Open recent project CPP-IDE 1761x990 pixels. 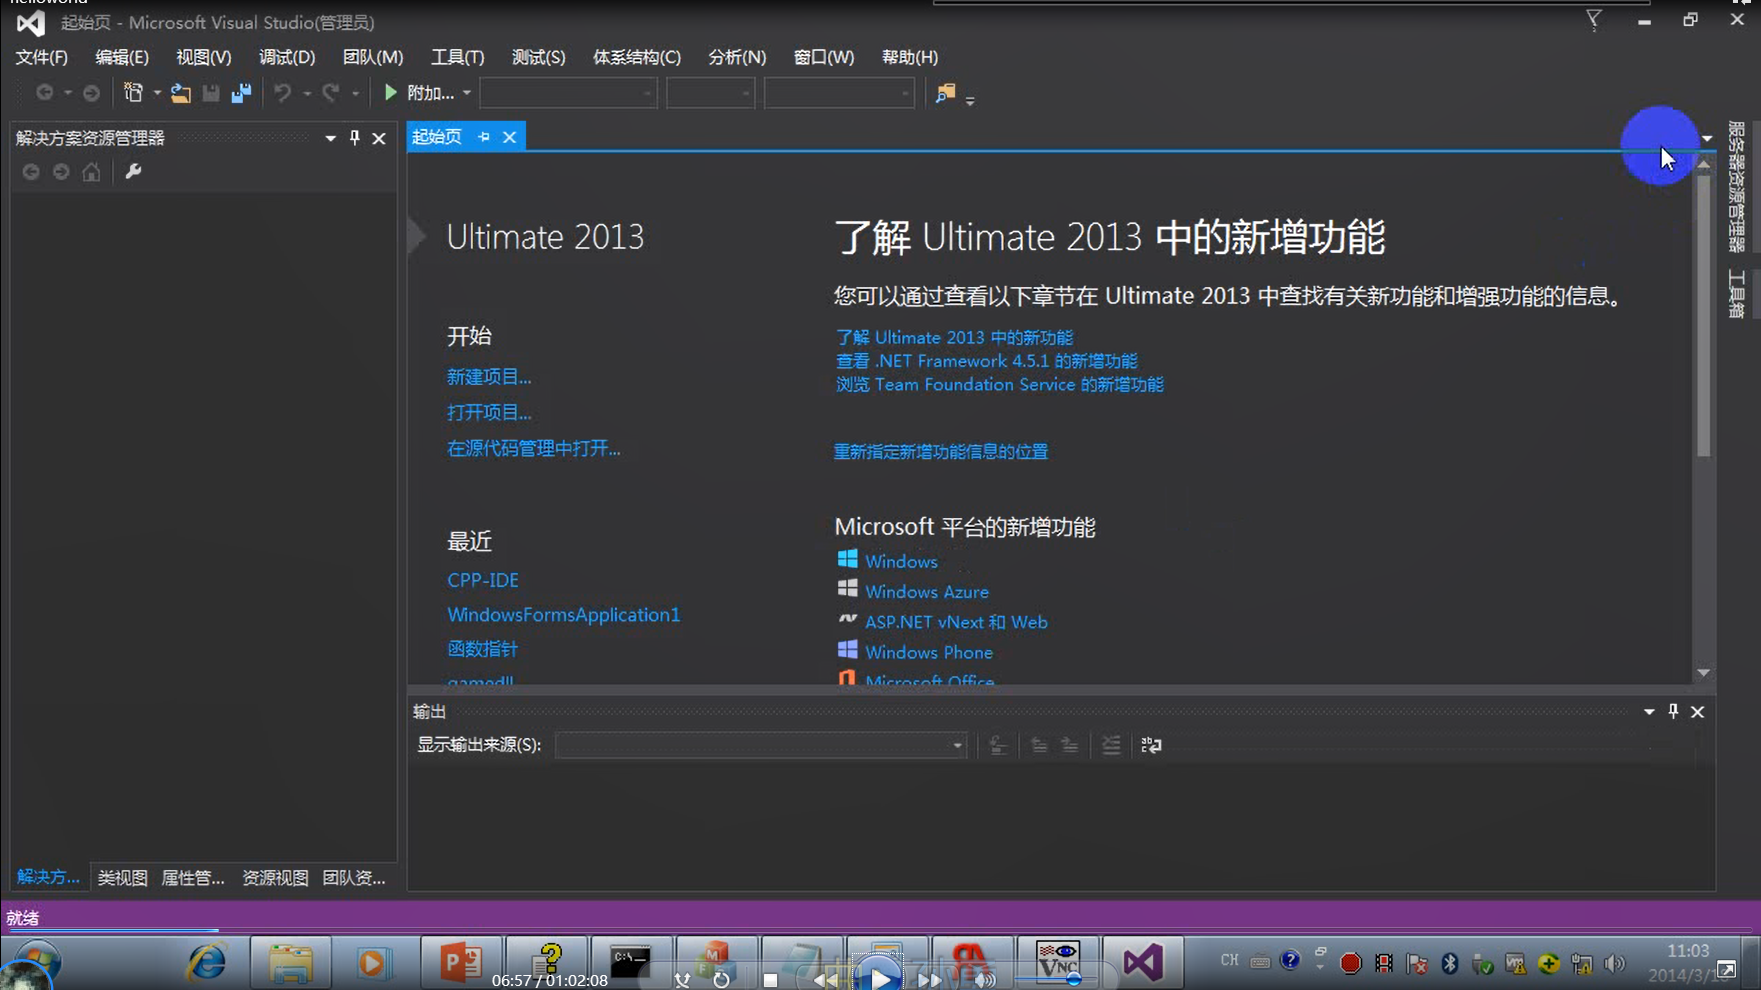(x=483, y=580)
